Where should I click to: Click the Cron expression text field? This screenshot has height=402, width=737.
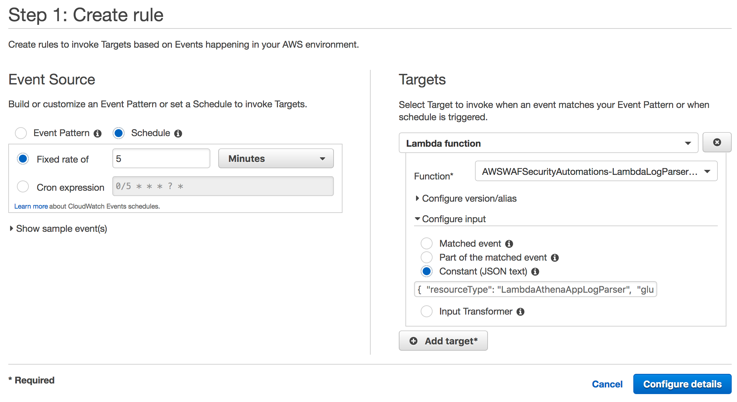pyautogui.click(x=223, y=186)
